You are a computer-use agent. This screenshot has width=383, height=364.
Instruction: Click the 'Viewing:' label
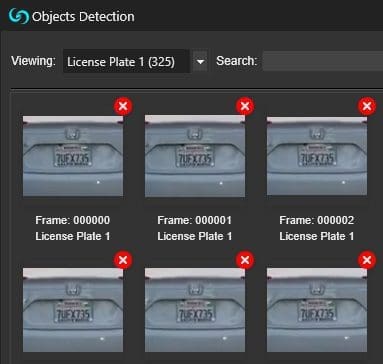[33, 61]
